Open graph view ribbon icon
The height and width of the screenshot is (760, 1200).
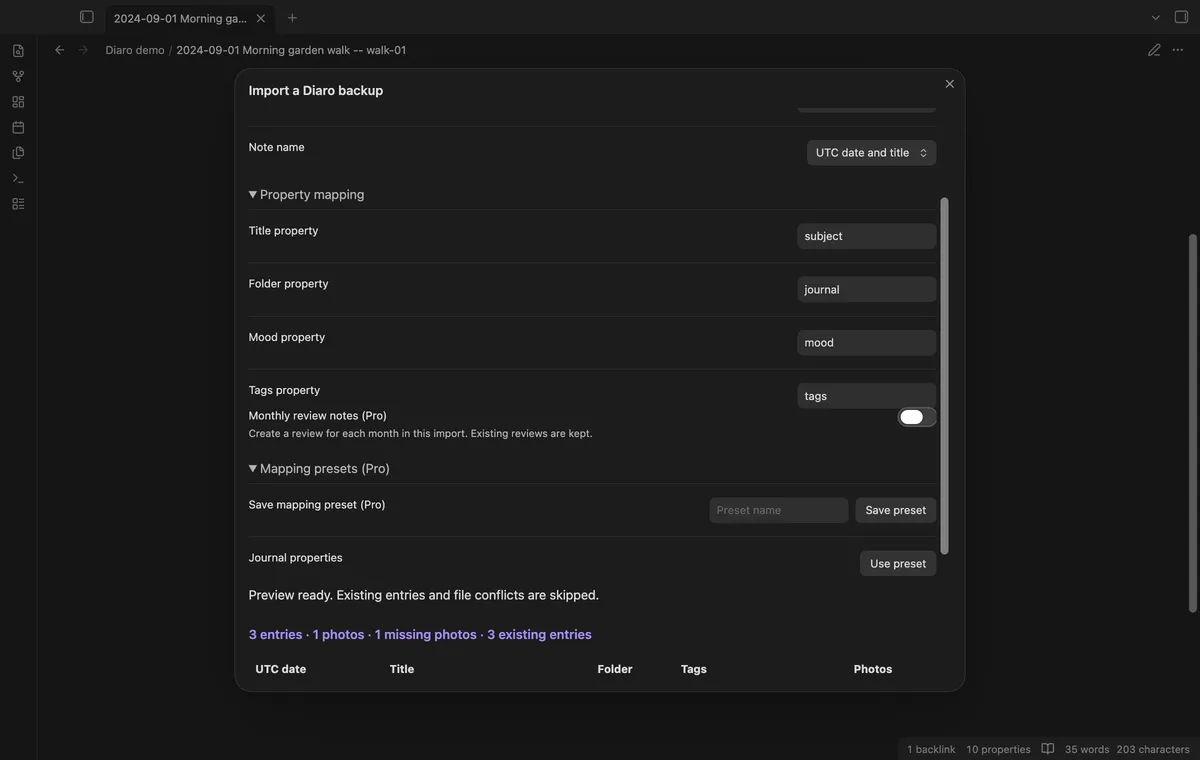click(x=18, y=76)
